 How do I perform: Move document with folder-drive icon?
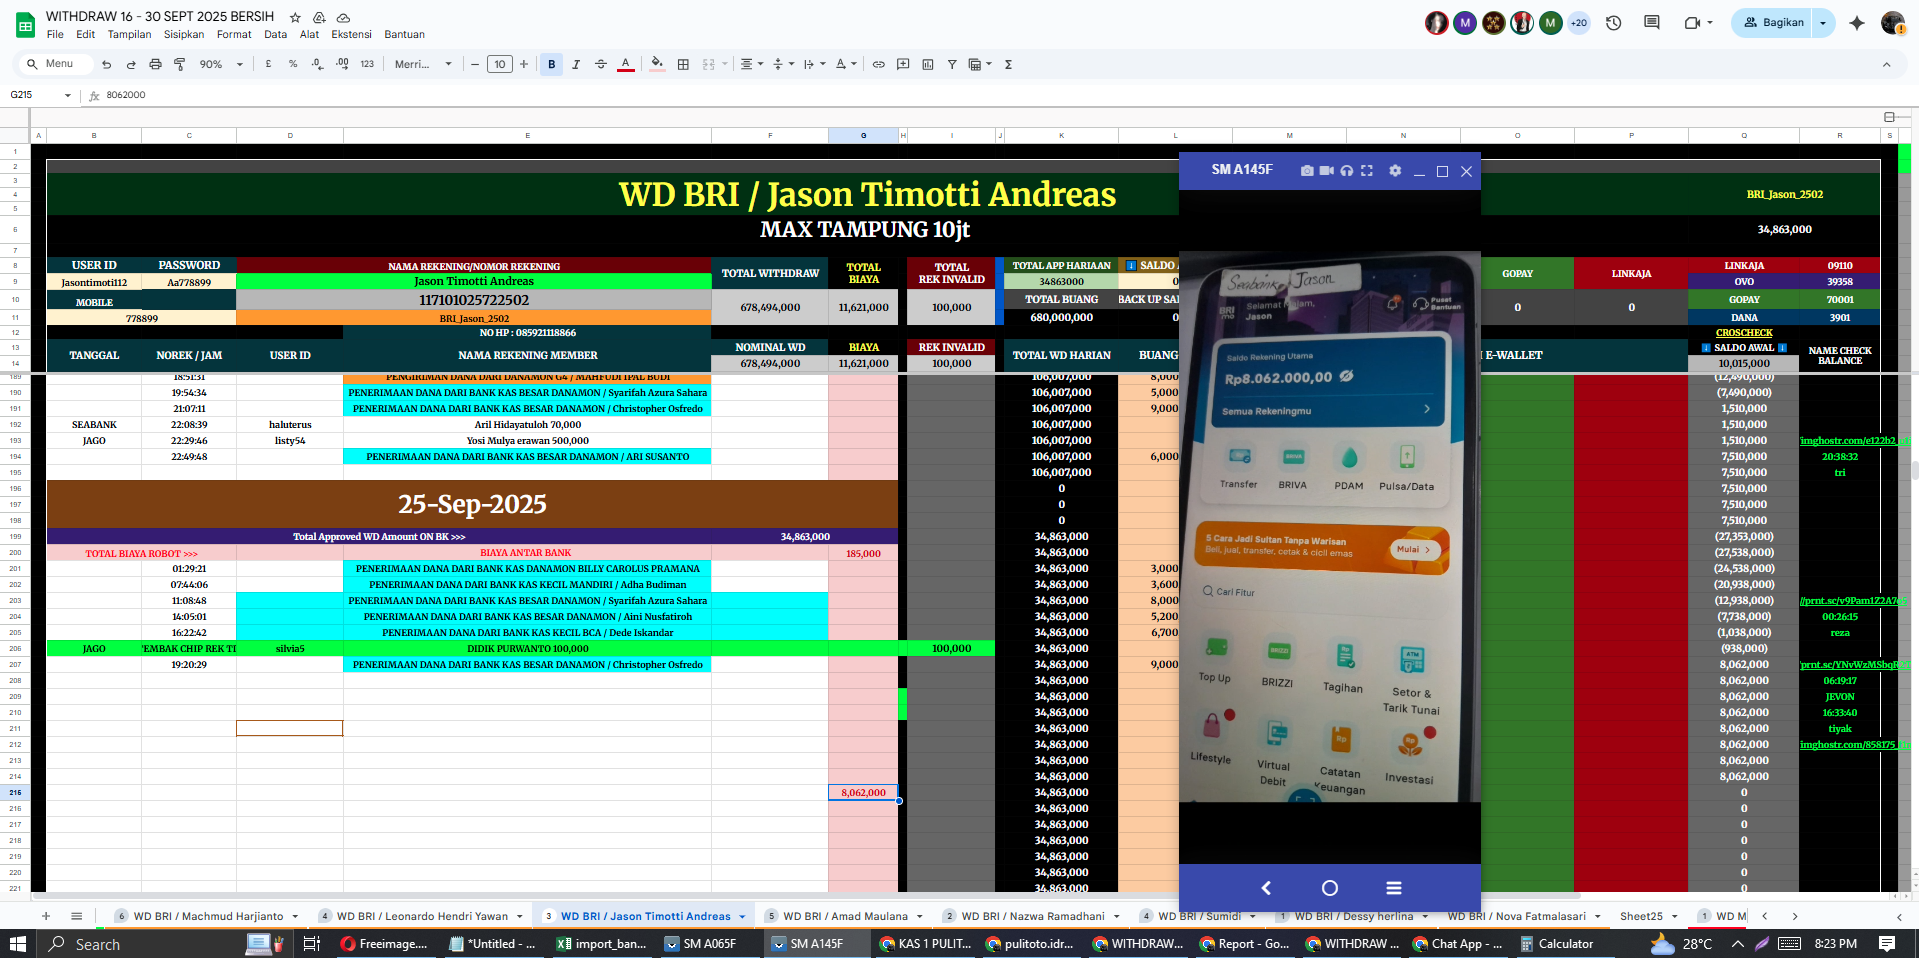point(319,18)
